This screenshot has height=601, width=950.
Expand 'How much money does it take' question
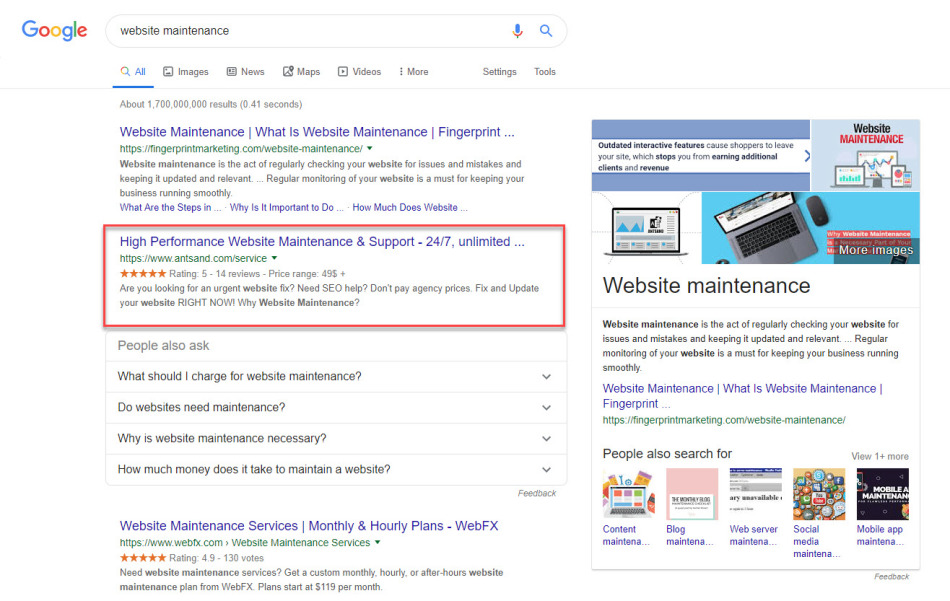pos(335,470)
